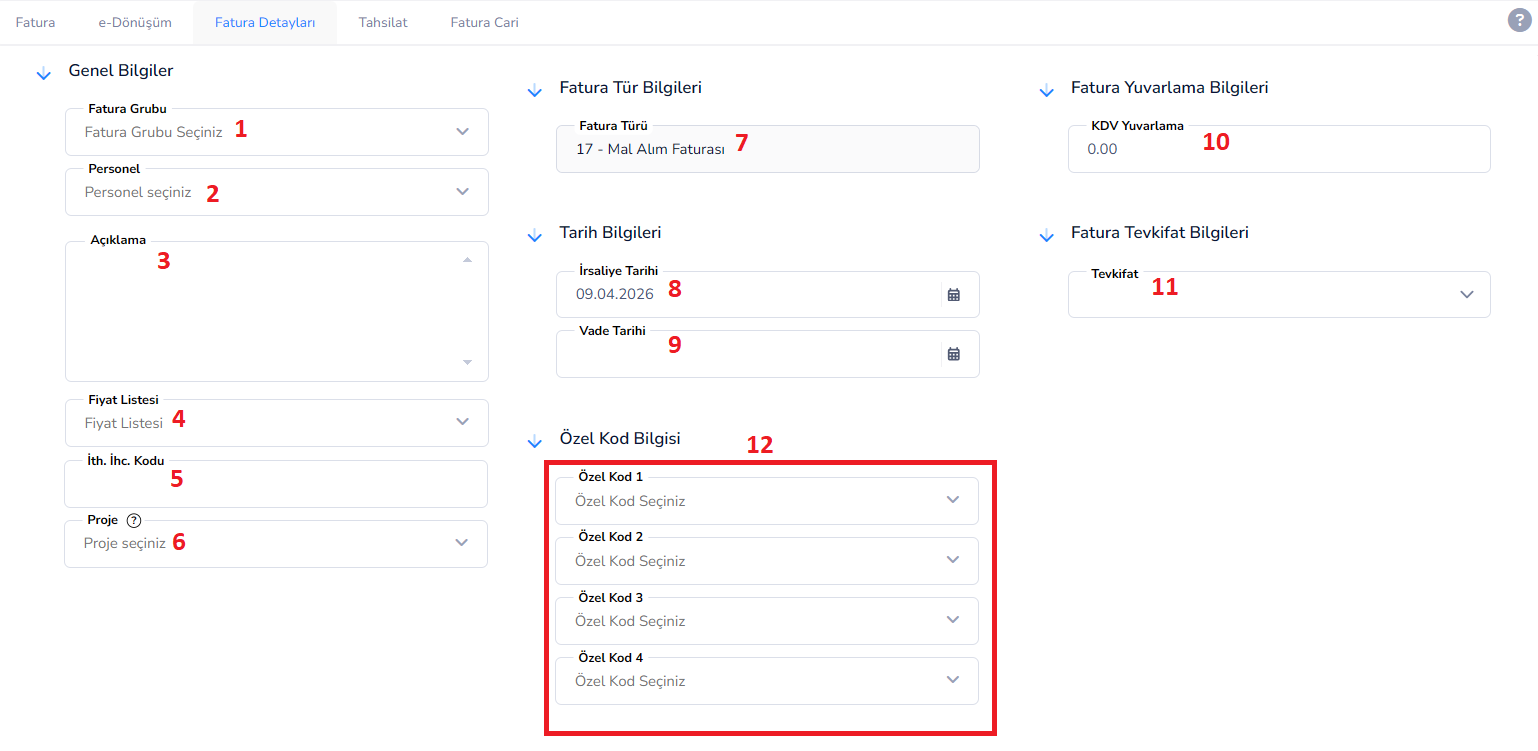Switch to the Tahsilat tab

pyautogui.click(x=383, y=22)
